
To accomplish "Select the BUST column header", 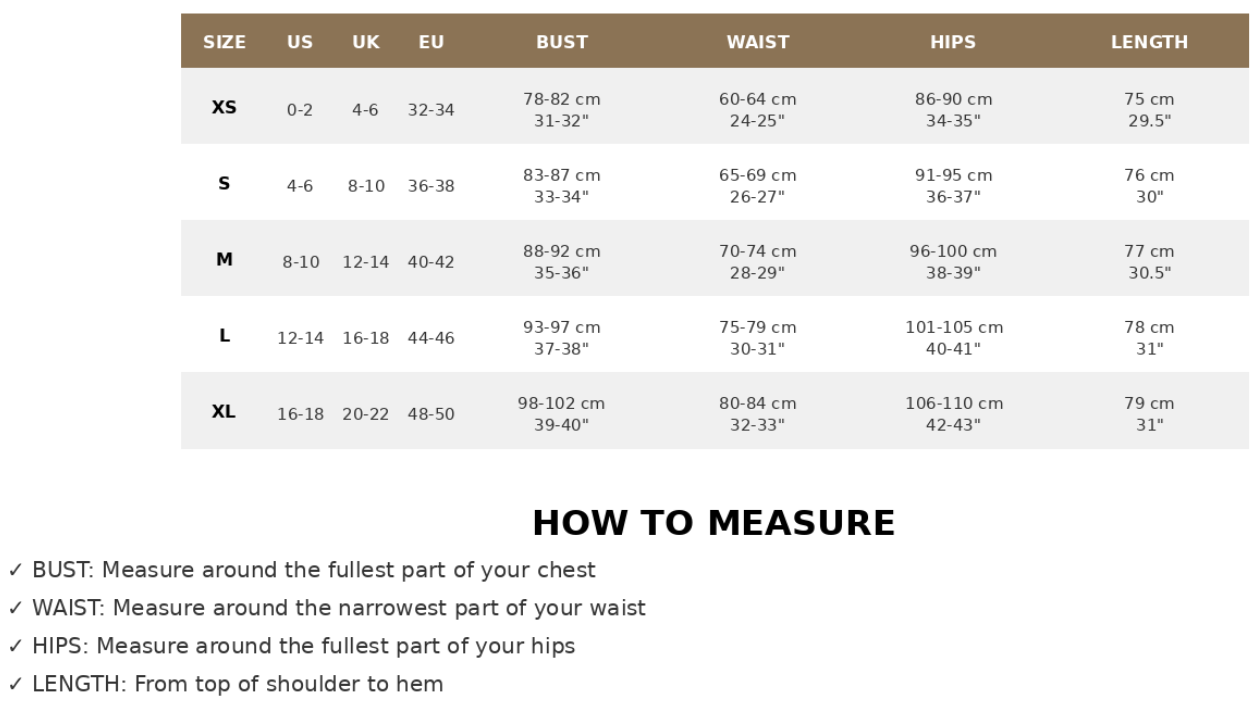I will click(562, 42).
